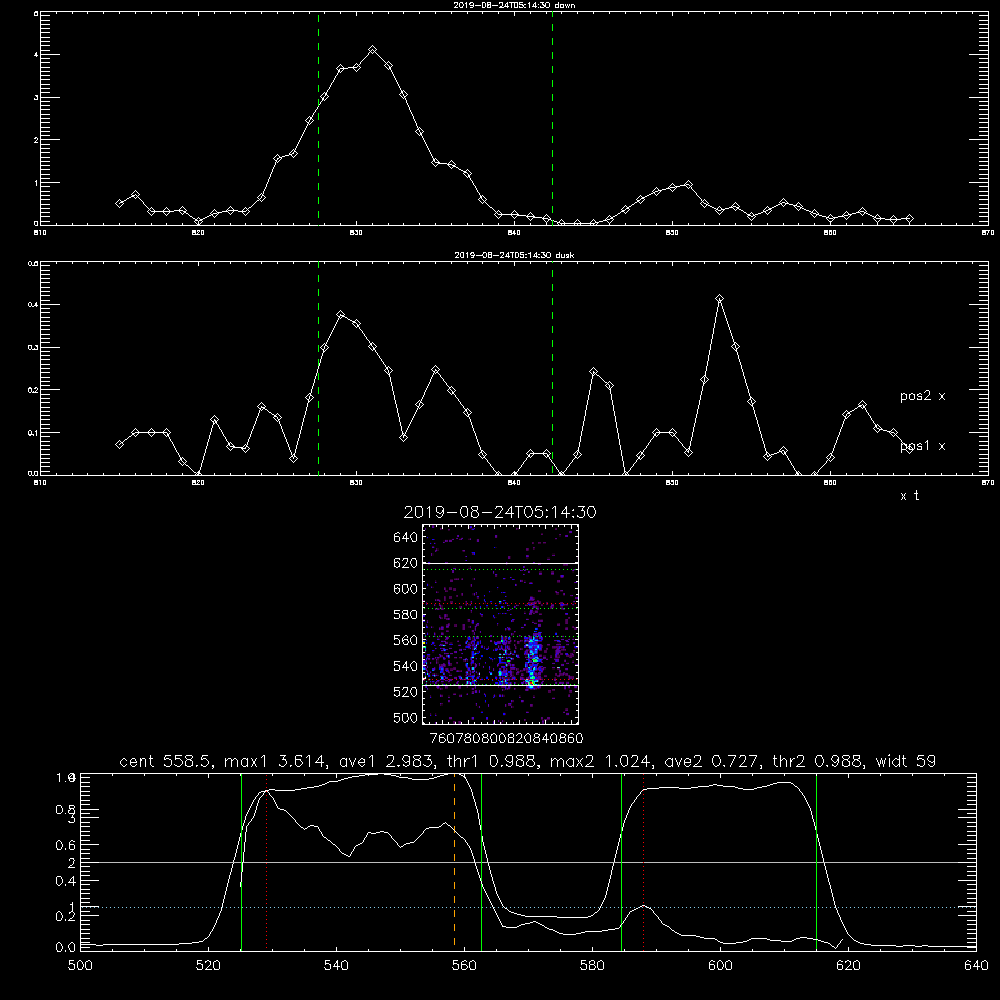Click the 0.6 y-axis label of bottom plot
Image resolution: width=1000 pixels, height=1000 pixels.
tap(66, 845)
